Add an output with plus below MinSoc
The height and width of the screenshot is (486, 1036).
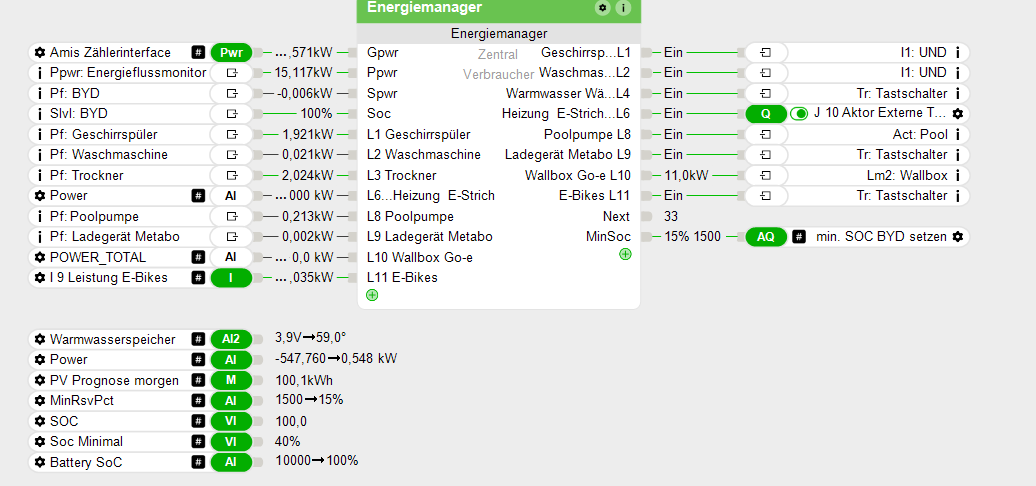tap(625, 255)
